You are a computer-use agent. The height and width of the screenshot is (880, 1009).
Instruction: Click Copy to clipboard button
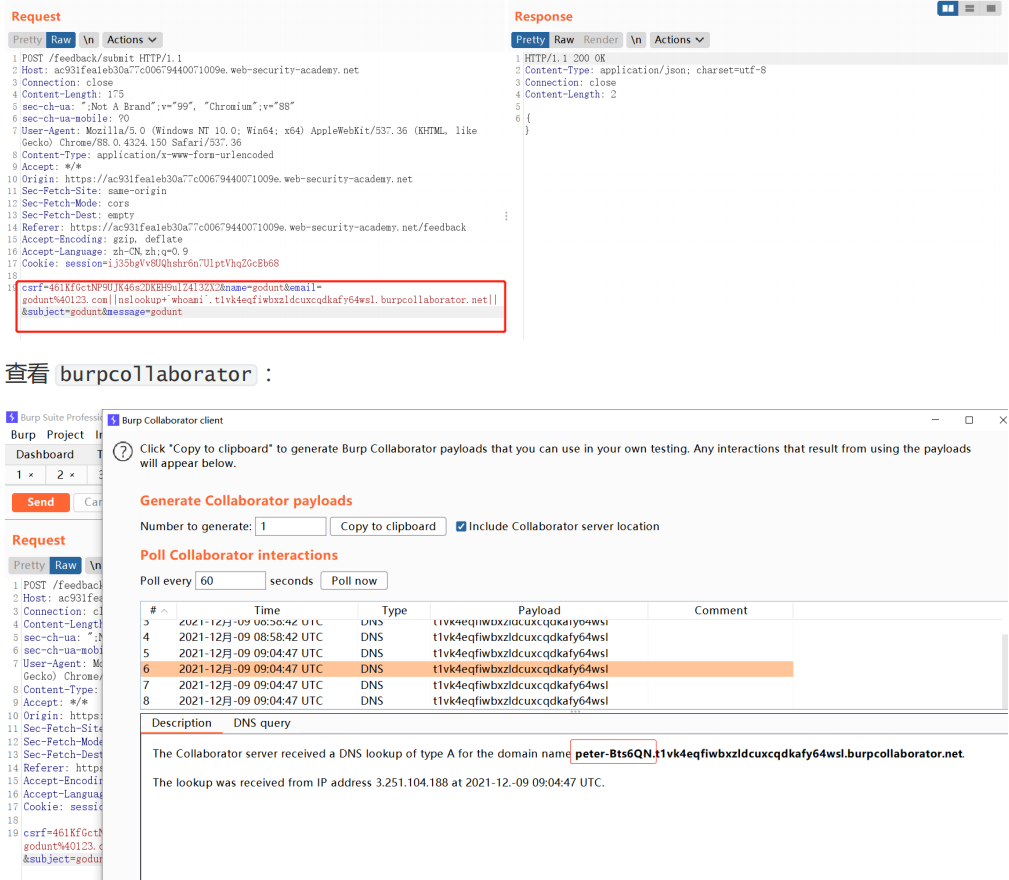[x=388, y=526]
